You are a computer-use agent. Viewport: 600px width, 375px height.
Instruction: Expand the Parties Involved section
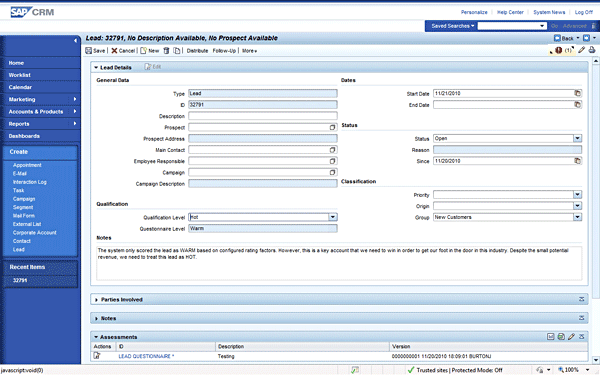click(96, 300)
